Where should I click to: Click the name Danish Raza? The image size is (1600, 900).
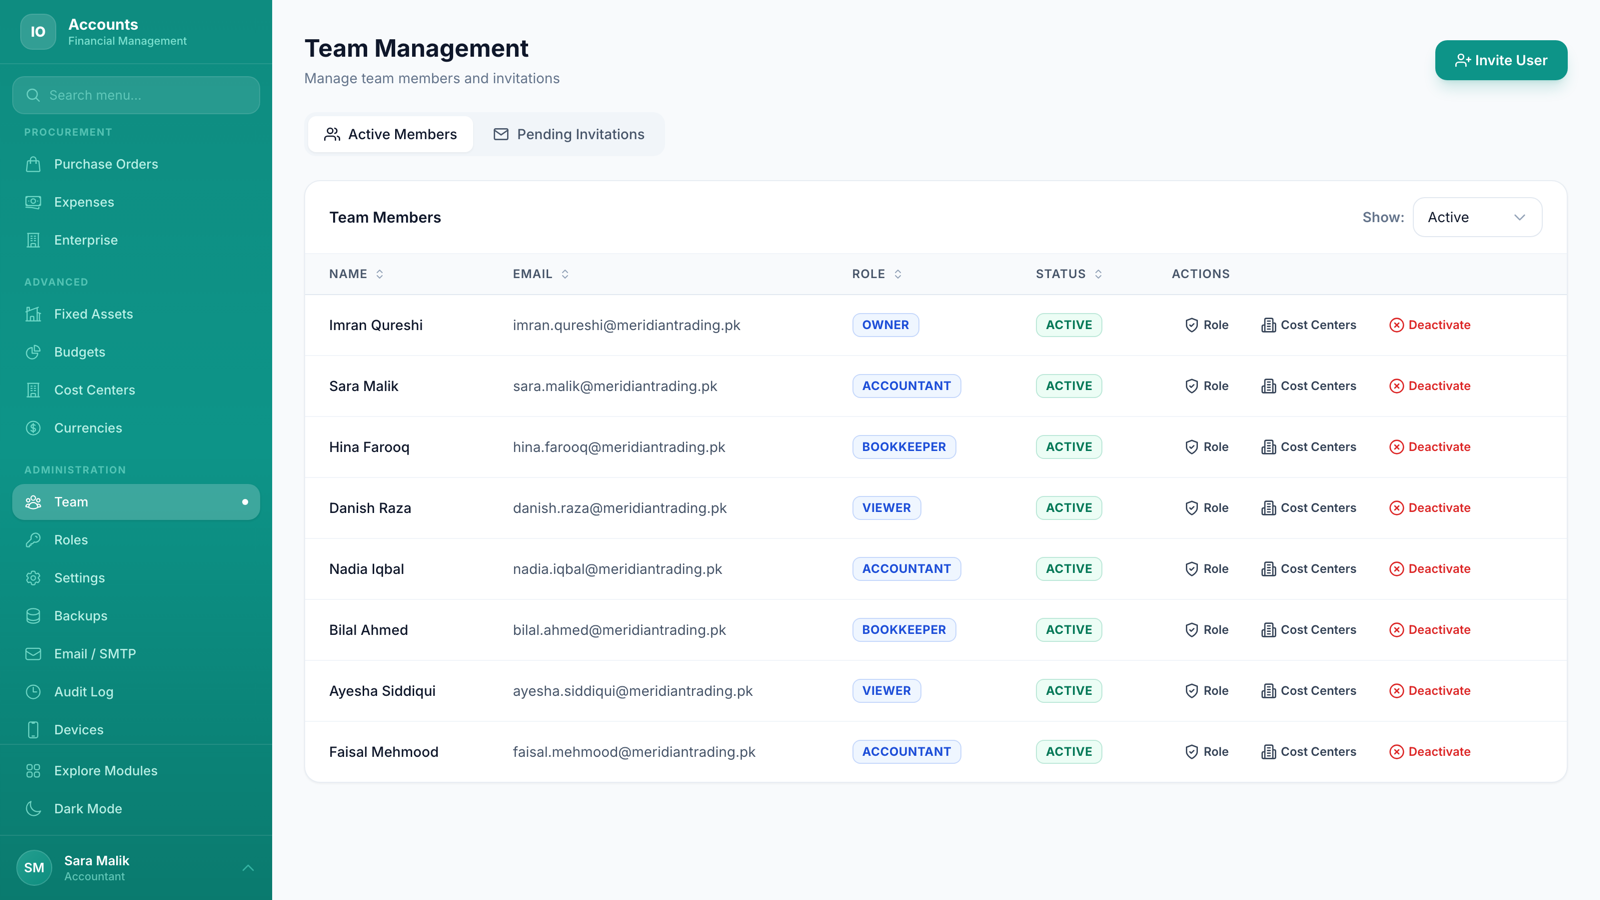tap(370, 508)
